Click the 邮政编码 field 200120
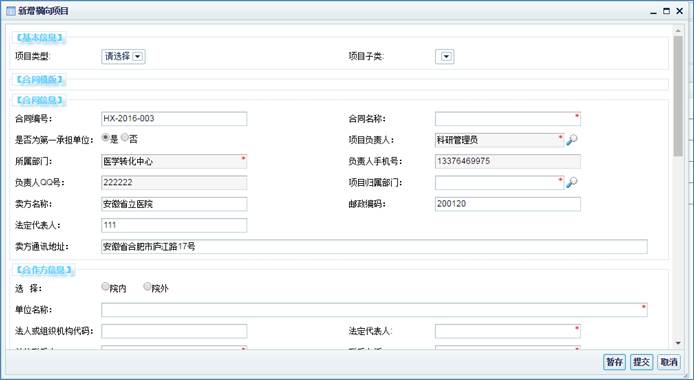 pos(508,204)
